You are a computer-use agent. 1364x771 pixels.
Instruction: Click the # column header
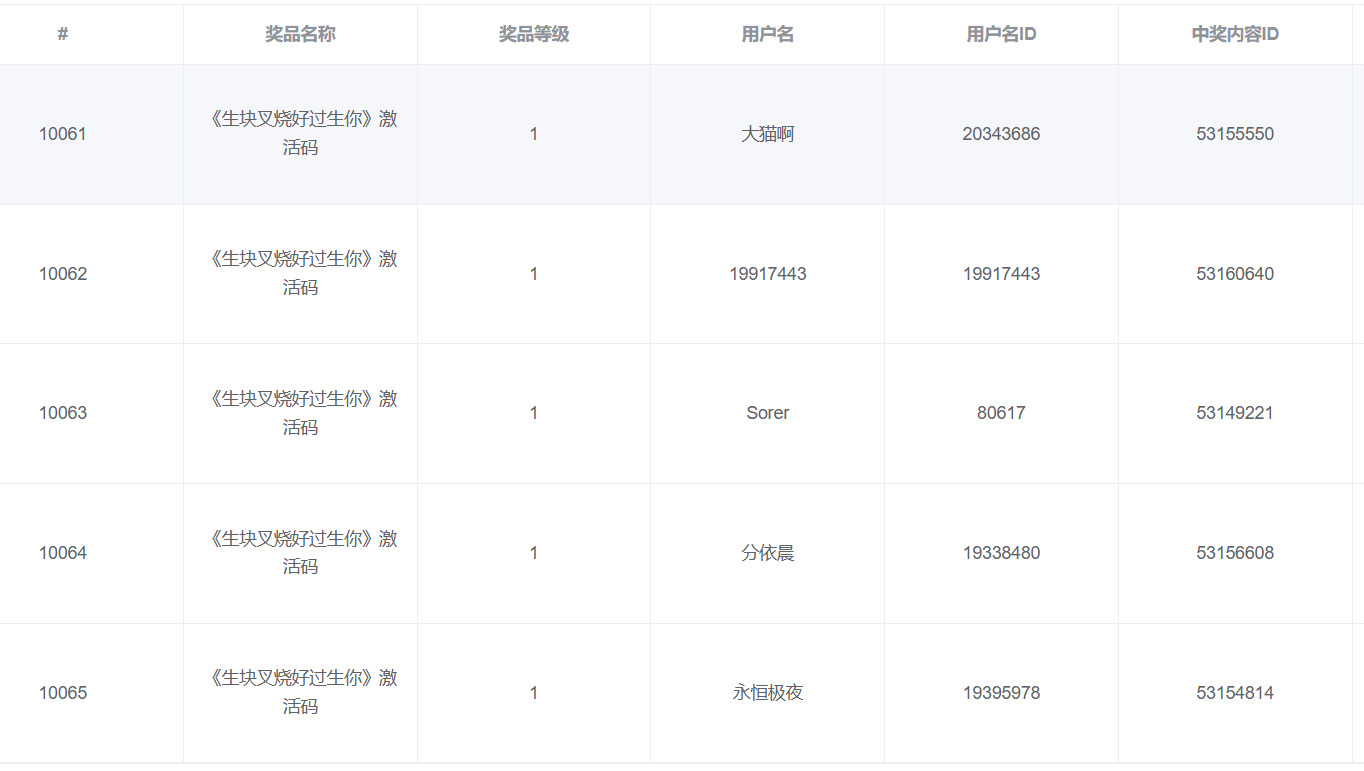pyautogui.click(x=63, y=34)
